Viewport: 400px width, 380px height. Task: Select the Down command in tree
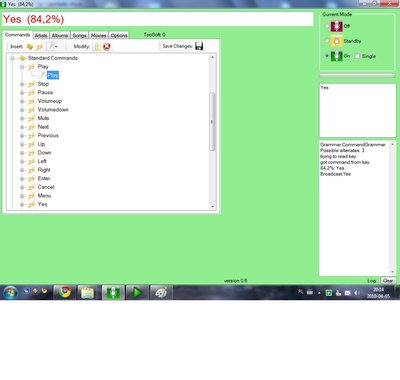coord(44,153)
